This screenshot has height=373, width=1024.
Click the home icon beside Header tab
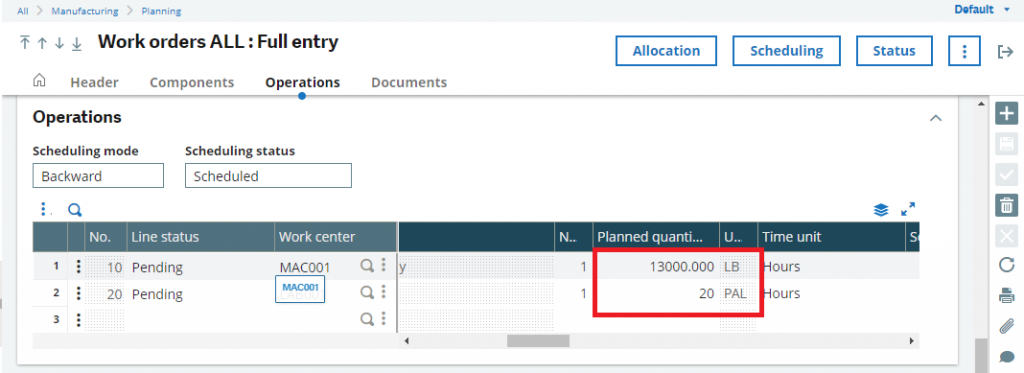click(x=39, y=80)
